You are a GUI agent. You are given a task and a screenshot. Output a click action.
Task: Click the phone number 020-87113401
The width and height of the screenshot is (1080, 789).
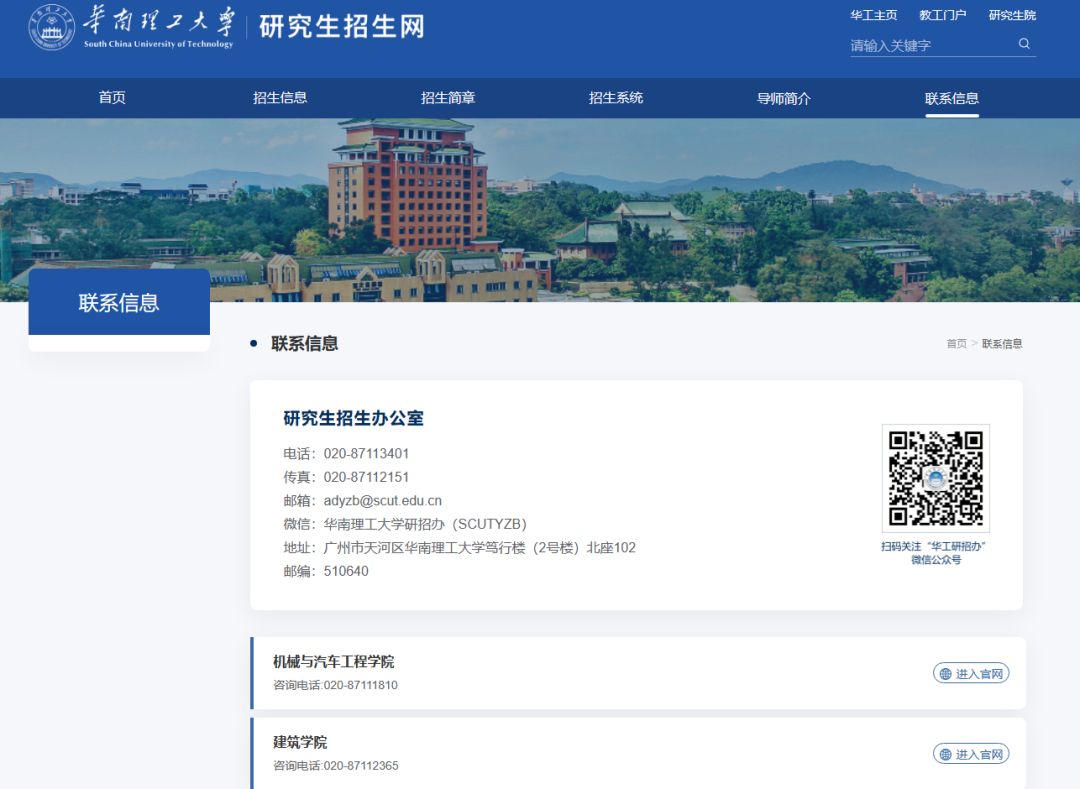(x=366, y=454)
